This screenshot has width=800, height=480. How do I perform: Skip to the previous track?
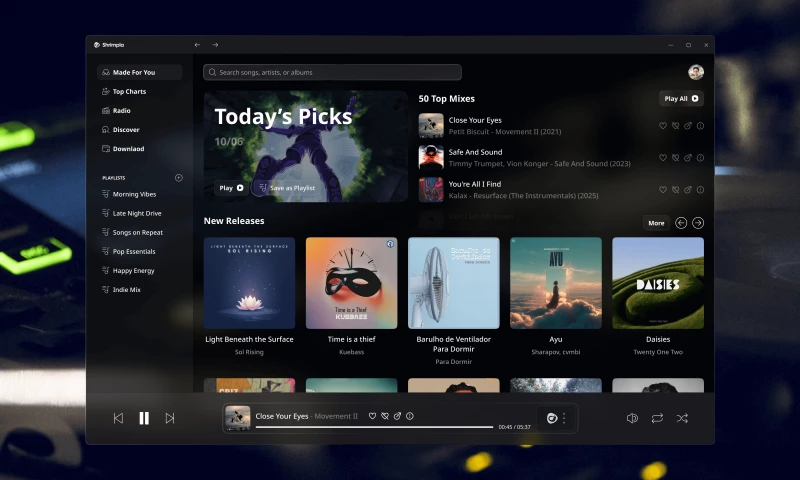point(118,418)
